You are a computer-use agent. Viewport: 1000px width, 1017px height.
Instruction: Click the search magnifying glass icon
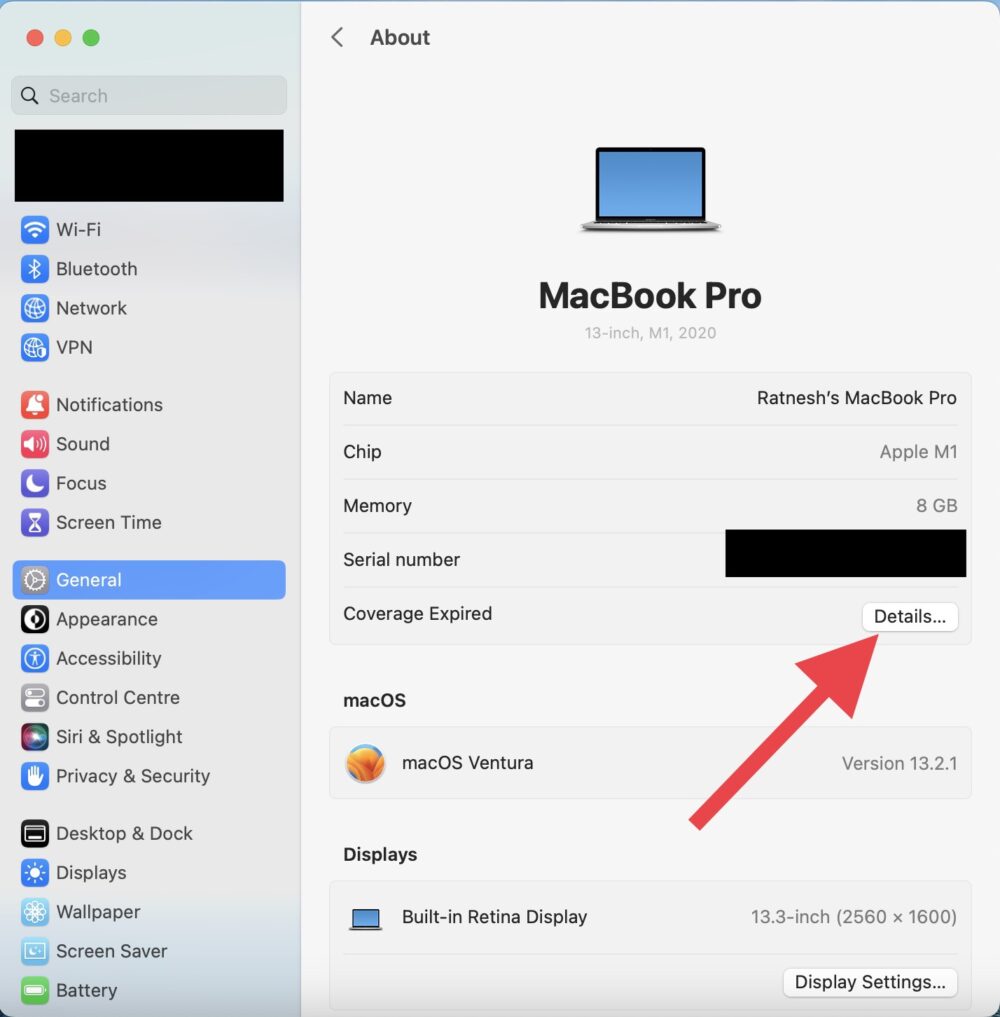[29, 96]
